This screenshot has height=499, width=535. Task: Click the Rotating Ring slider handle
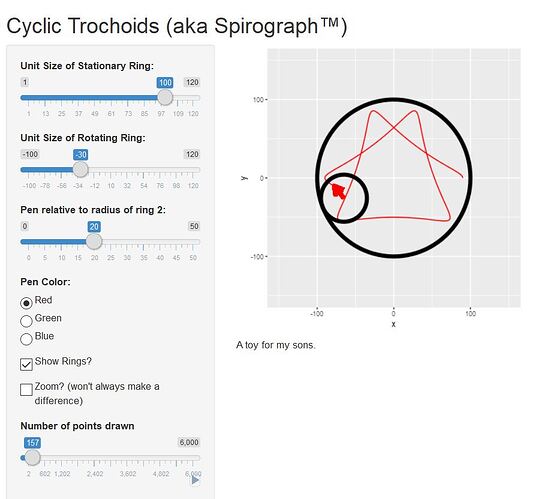point(81,170)
